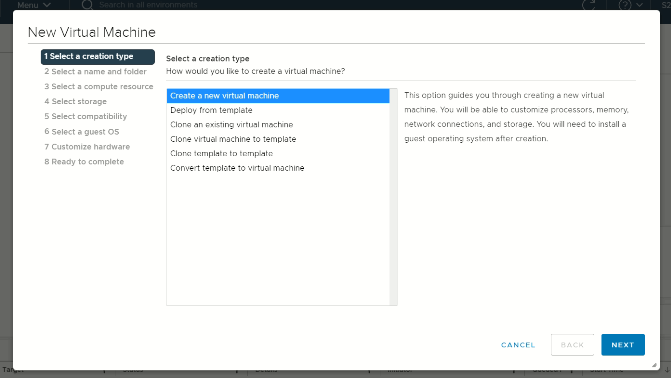Go to step 8 Ready to complete
The width and height of the screenshot is (671, 378).
coord(84,162)
